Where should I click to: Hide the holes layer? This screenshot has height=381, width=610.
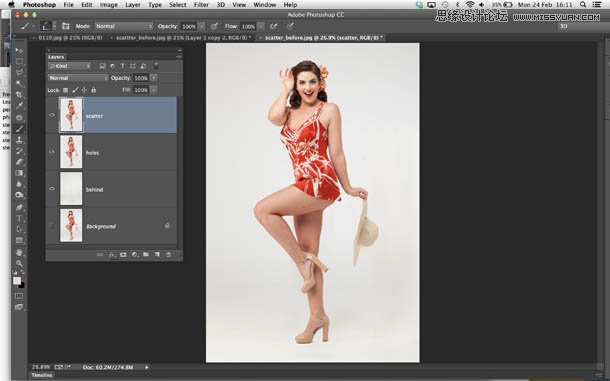pyautogui.click(x=52, y=152)
